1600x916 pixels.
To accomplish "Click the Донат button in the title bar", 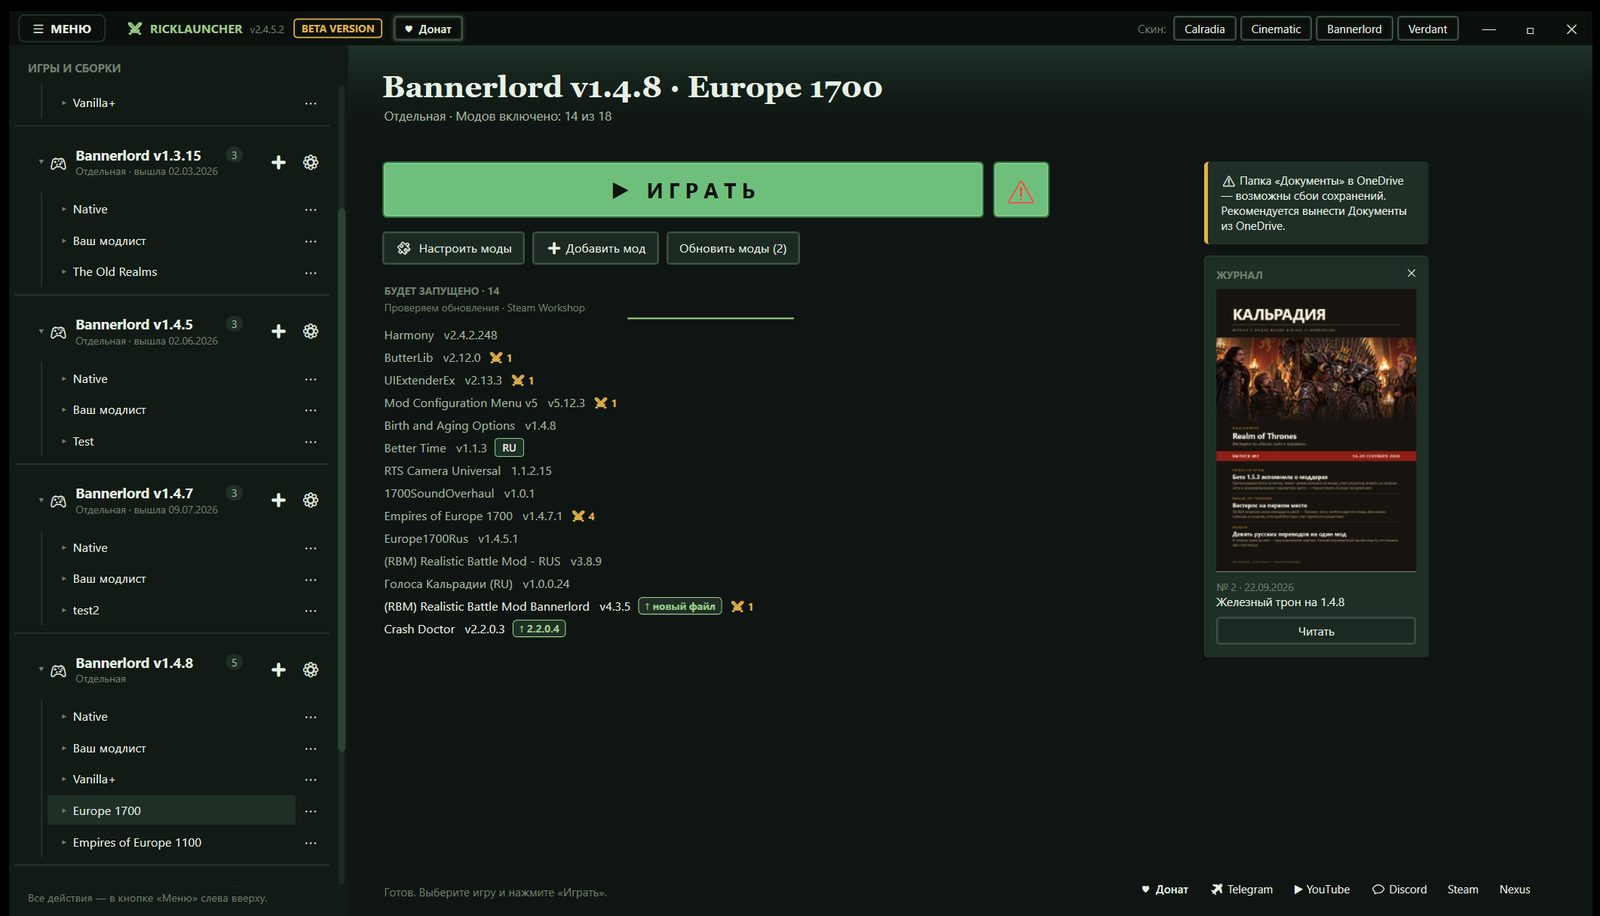I will (x=428, y=29).
